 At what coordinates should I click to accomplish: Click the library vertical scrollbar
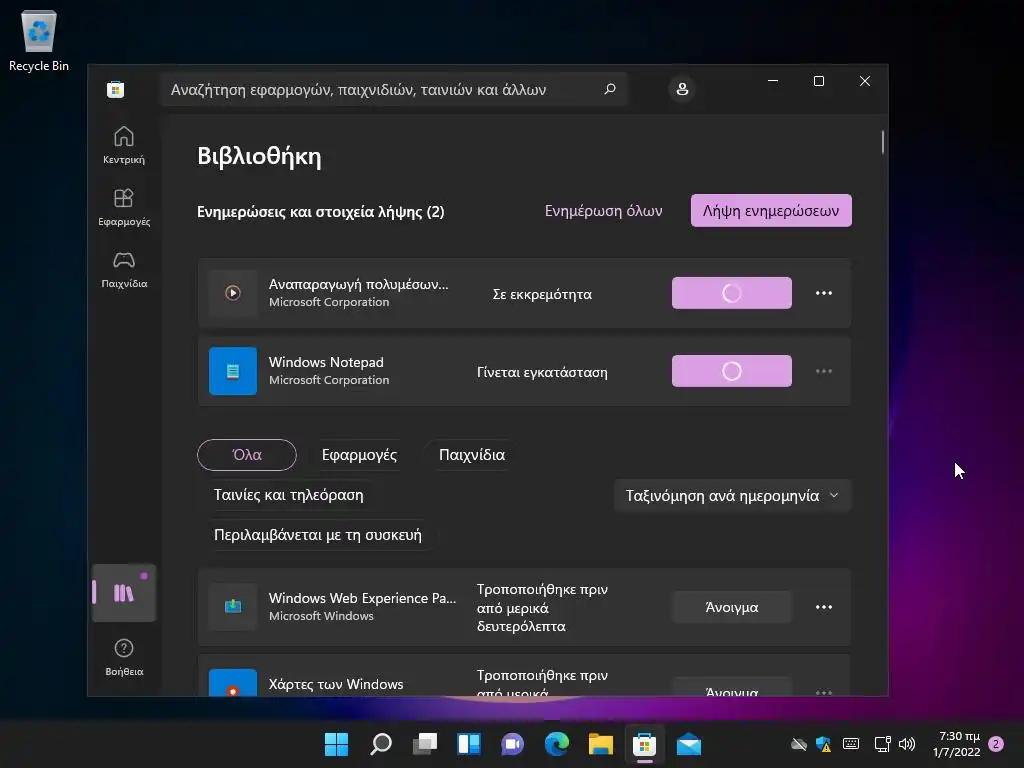tap(883, 142)
